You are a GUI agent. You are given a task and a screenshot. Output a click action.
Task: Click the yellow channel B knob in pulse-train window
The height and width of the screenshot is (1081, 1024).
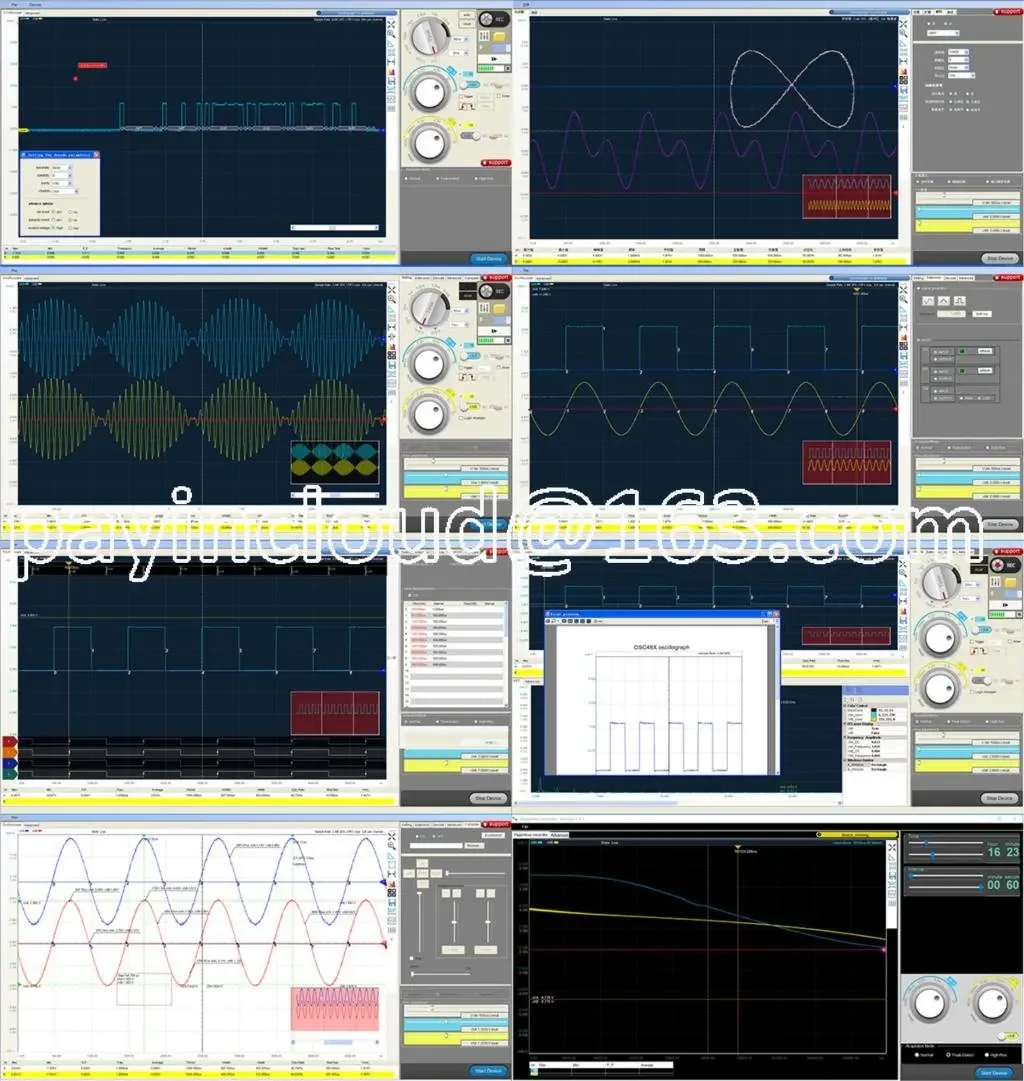[x=430, y=142]
